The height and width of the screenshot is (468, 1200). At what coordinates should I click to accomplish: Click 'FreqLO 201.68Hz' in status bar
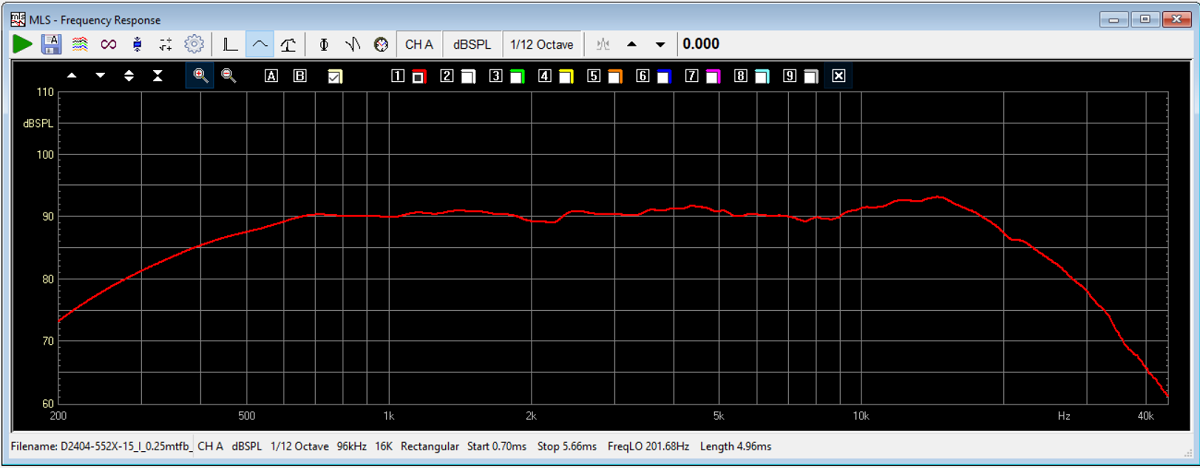650,446
